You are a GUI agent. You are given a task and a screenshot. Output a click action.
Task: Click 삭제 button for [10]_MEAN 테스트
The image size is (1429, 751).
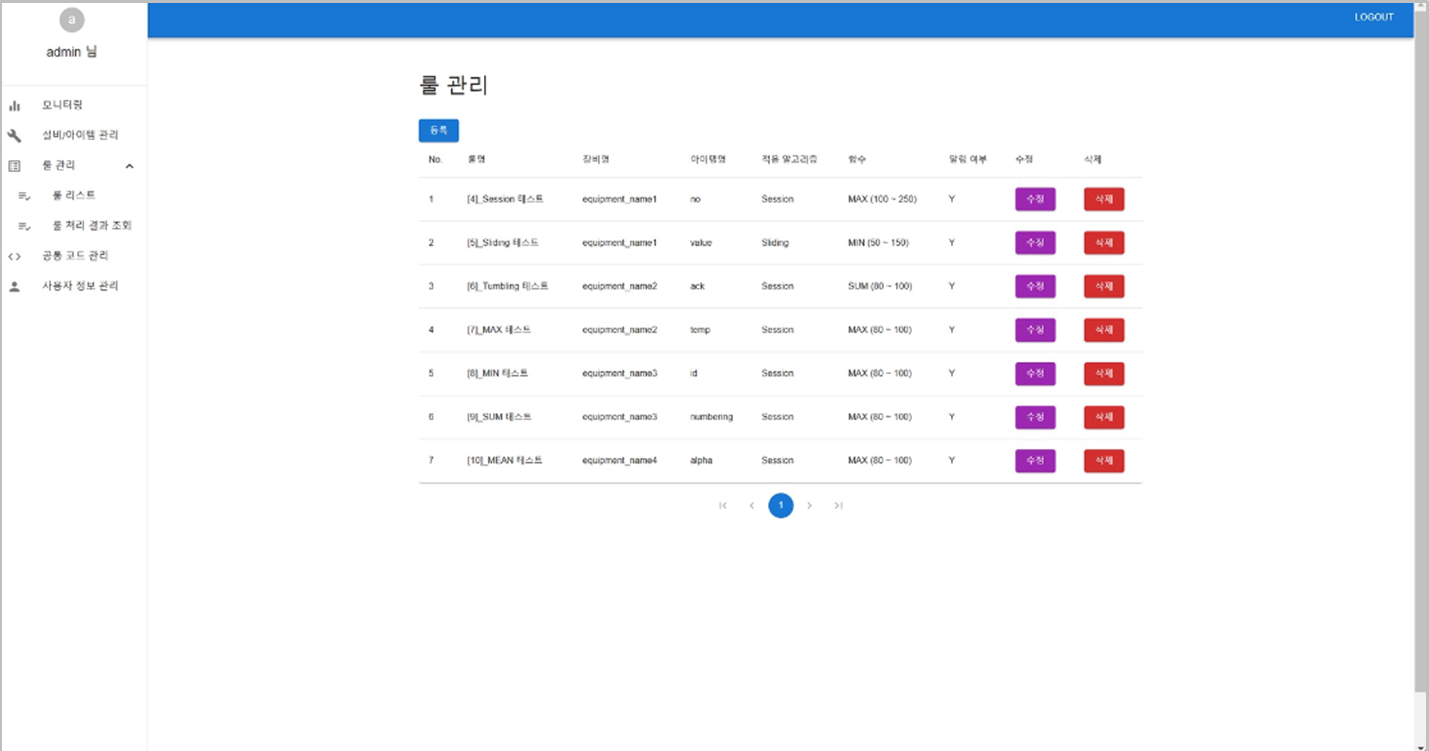click(x=1104, y=460)
